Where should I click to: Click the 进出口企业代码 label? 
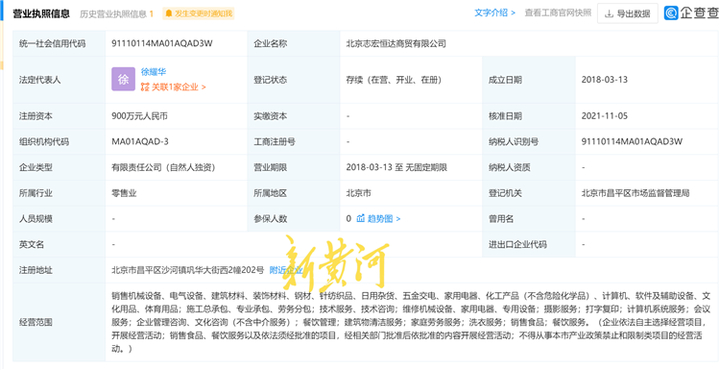(518, 245)
